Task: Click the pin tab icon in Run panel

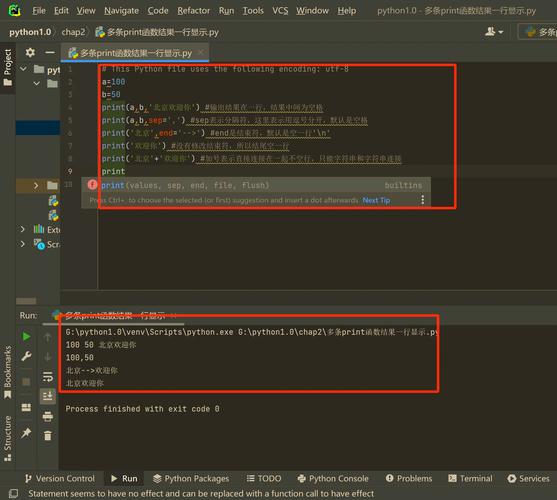Action: (x=26, y=433)
